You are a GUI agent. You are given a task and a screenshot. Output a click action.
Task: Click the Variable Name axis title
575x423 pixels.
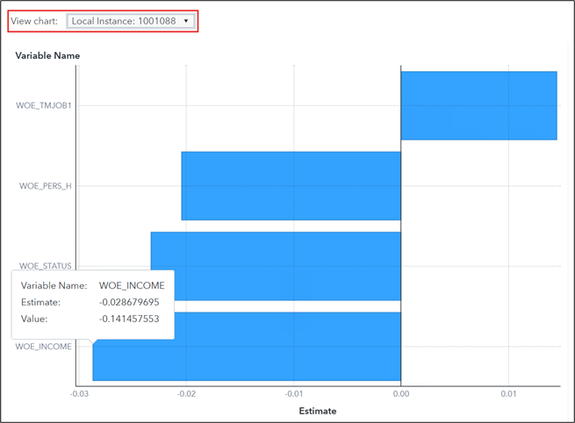click(48, 56)
